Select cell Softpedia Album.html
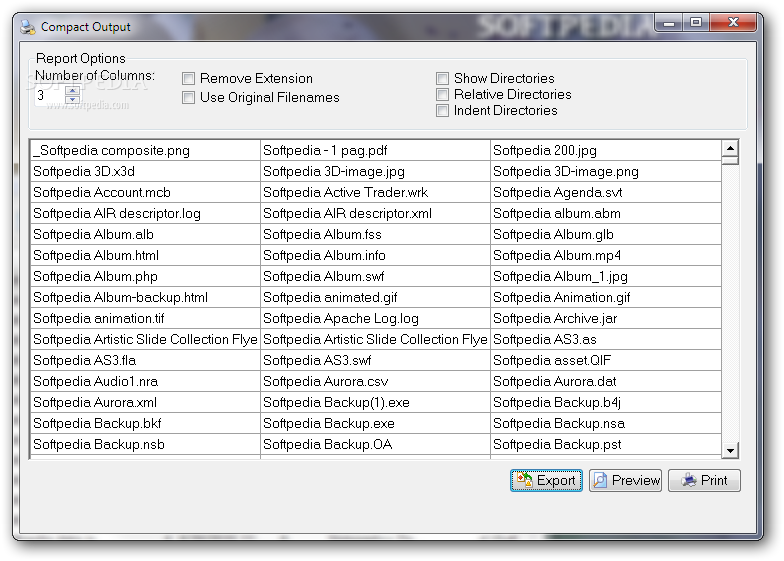Screen dimensions: 784x561 pyautogui.click(x=145, y=256)
